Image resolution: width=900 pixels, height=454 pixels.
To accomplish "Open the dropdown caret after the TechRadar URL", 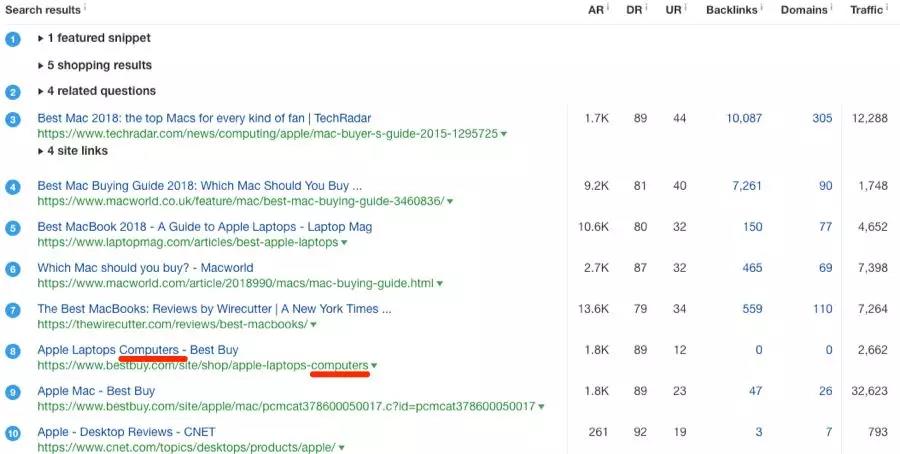I will click(503, 134).
